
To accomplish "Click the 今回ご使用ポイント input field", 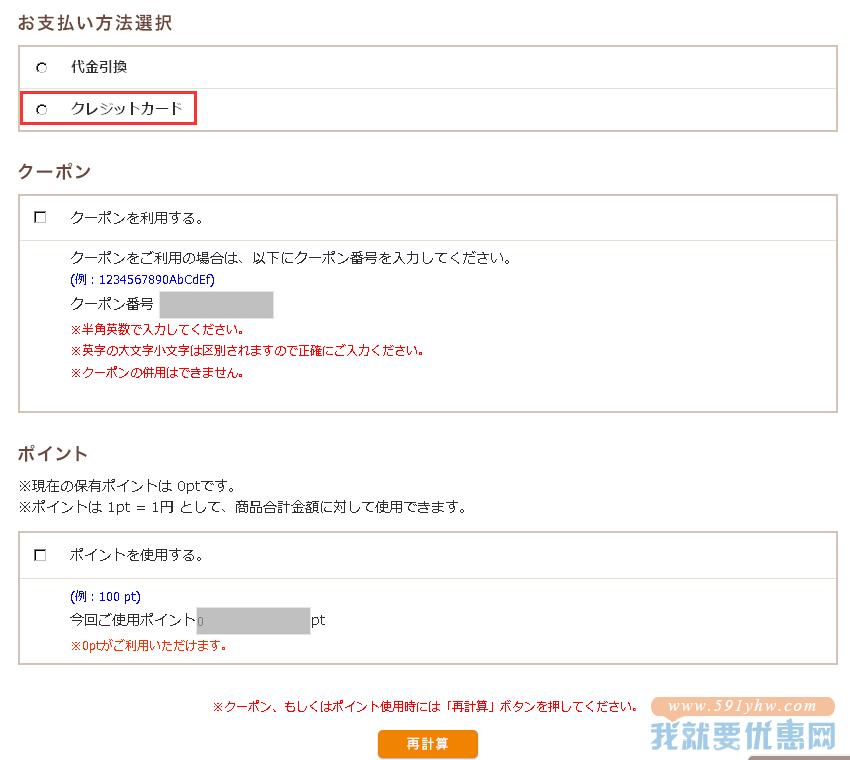I will click(253, 621).
